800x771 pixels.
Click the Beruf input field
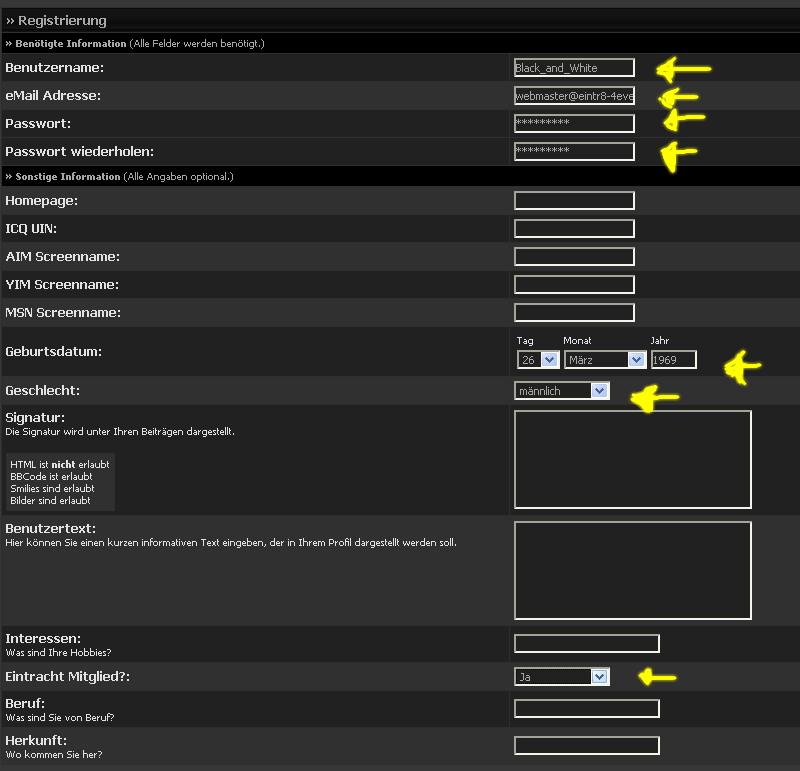coord(586,709)
